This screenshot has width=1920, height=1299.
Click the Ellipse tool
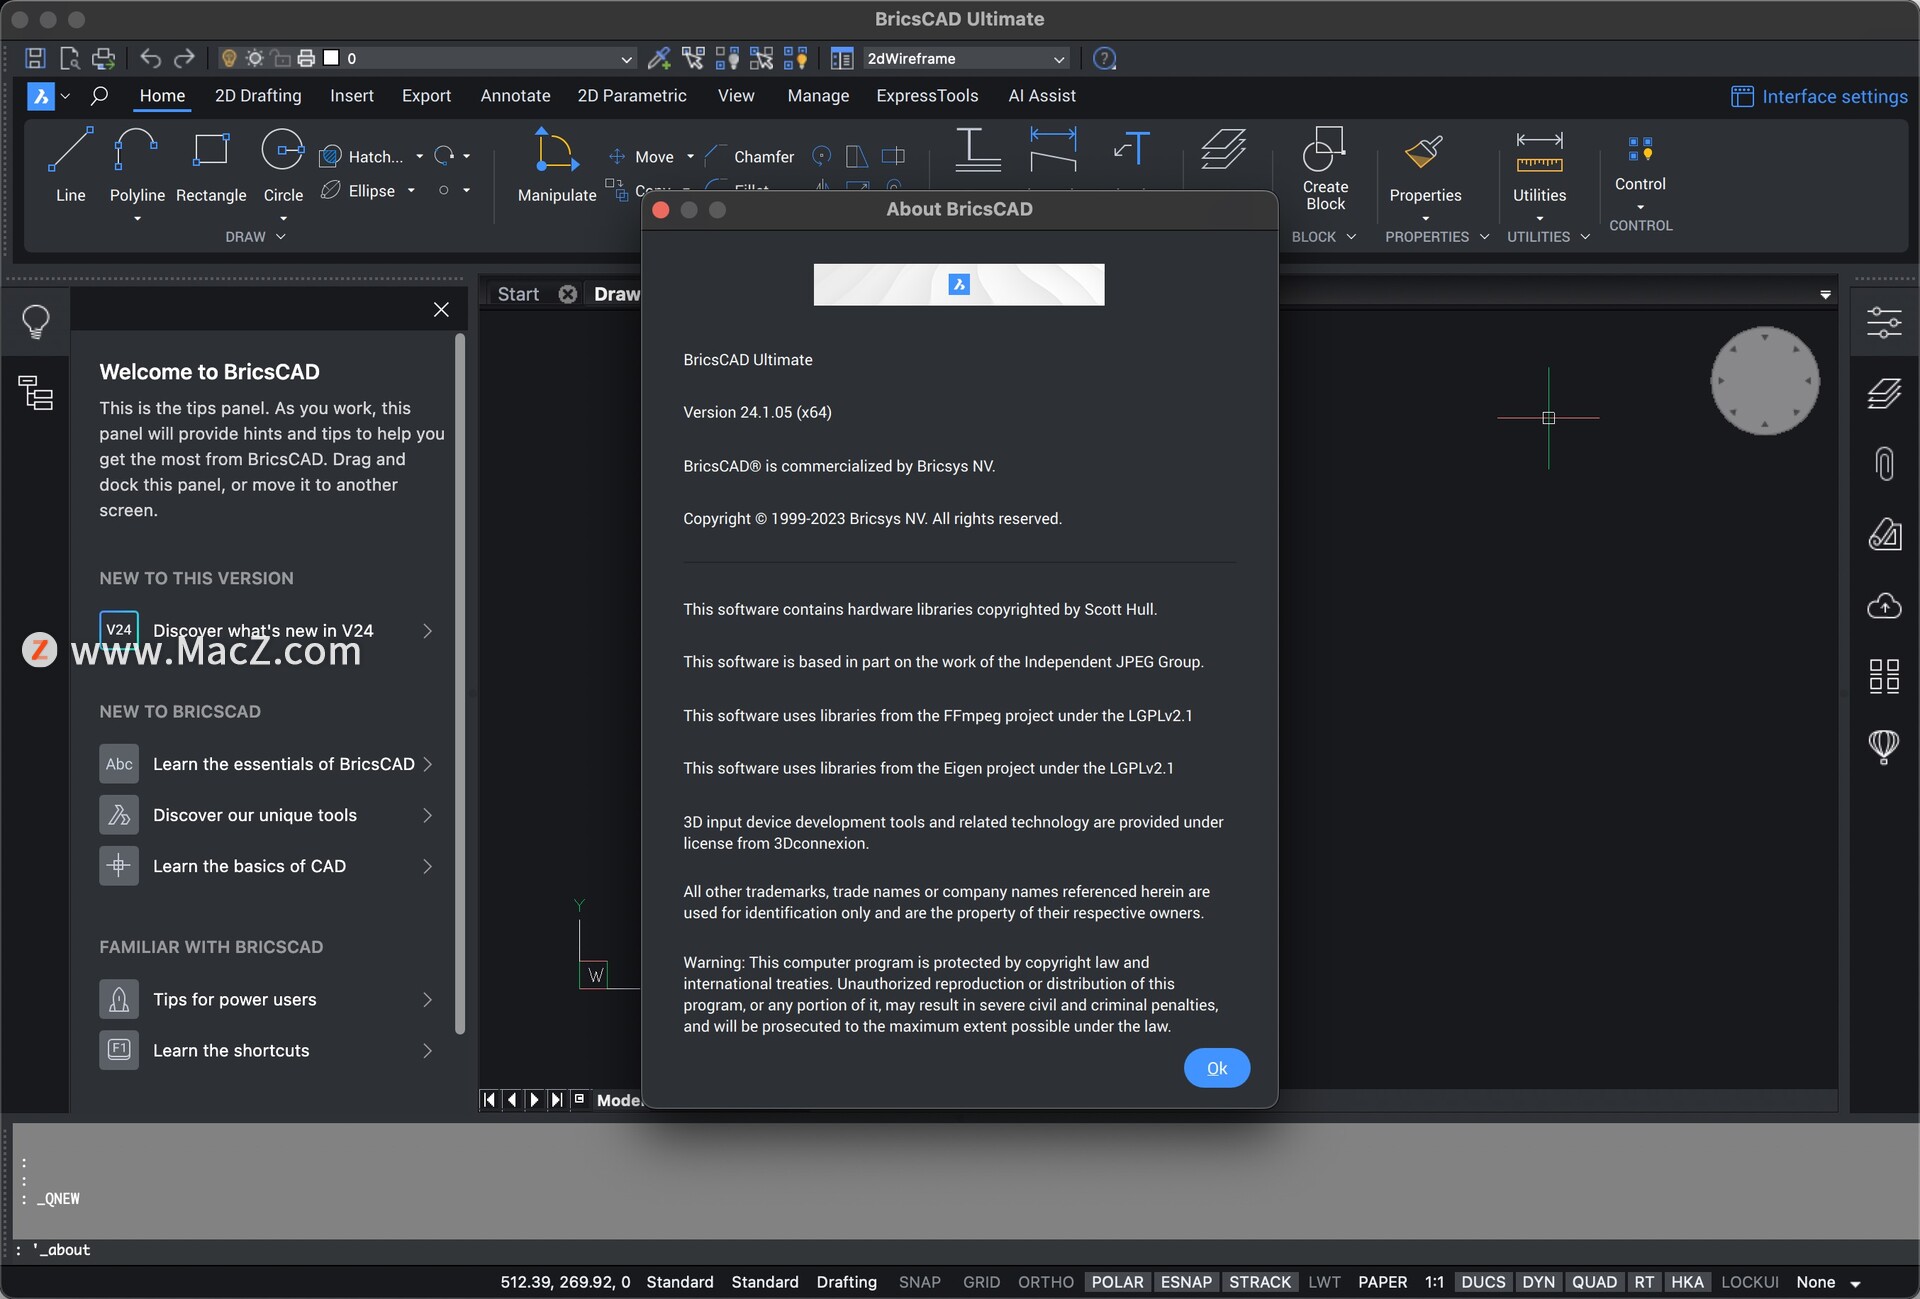tap(358, 190)
